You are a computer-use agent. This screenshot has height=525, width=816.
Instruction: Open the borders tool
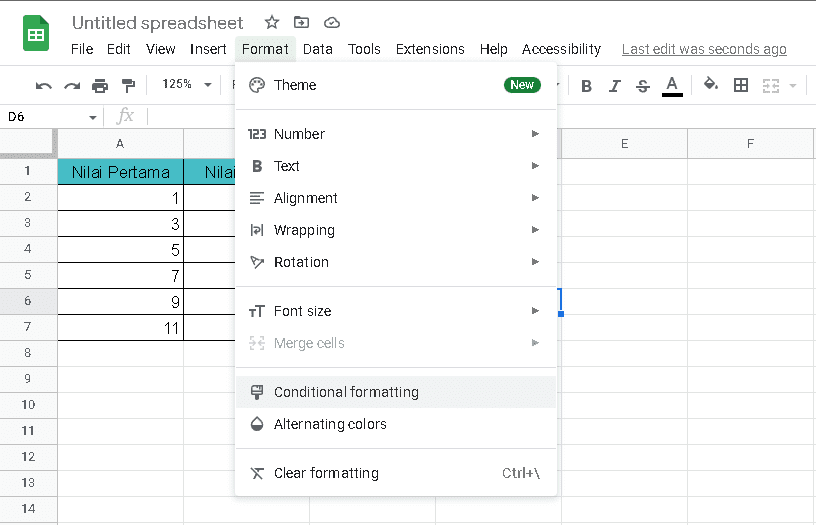741,85
